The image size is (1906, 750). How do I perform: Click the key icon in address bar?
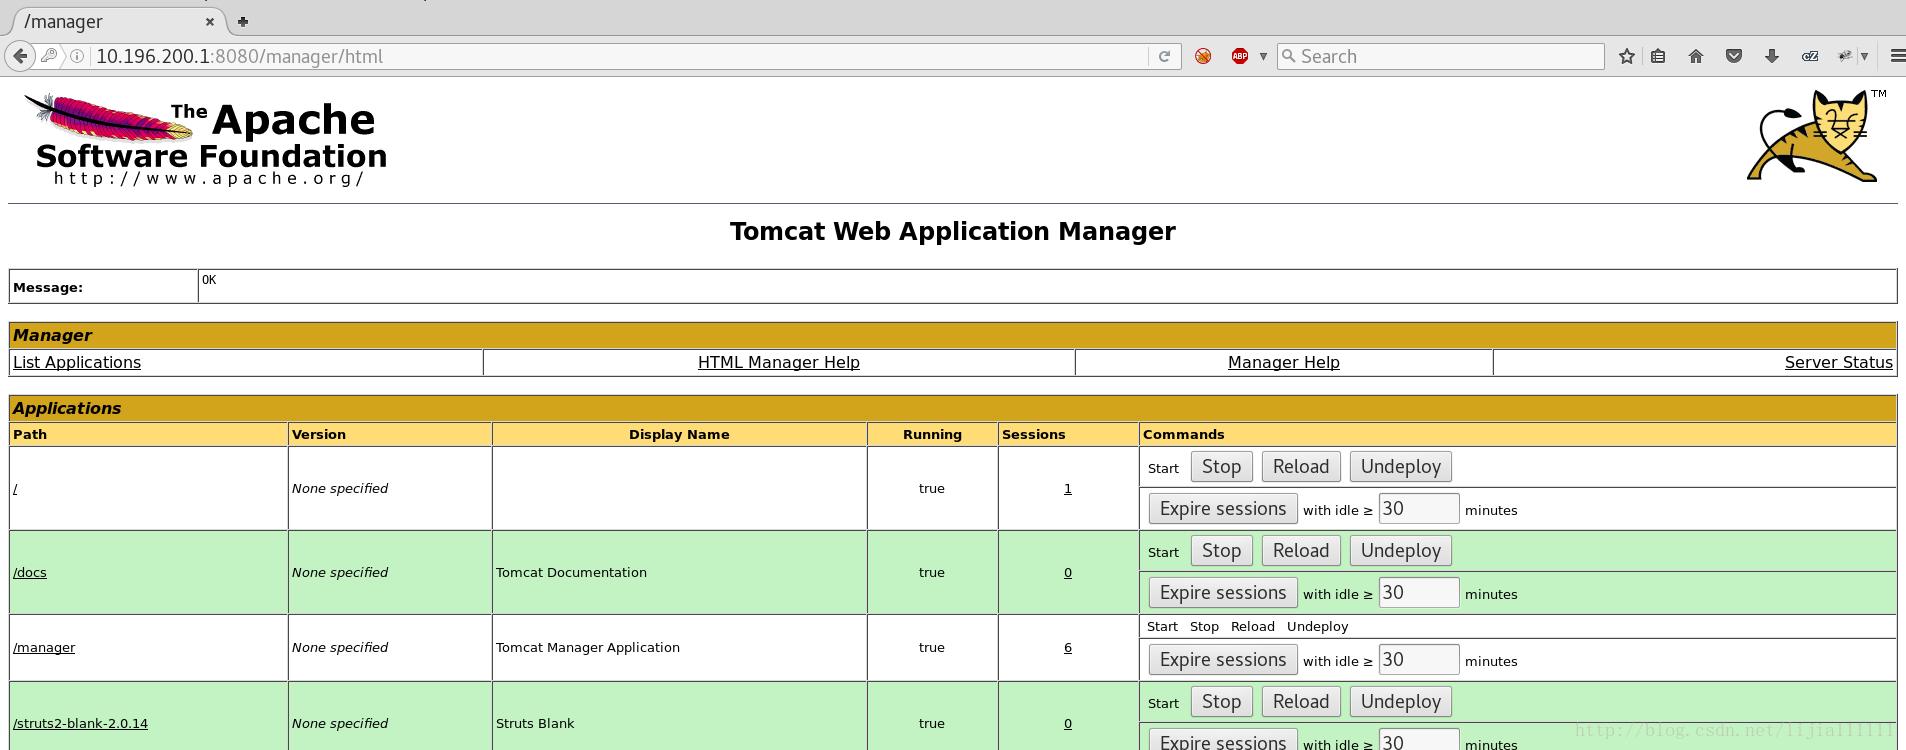[x=49, y=56]
